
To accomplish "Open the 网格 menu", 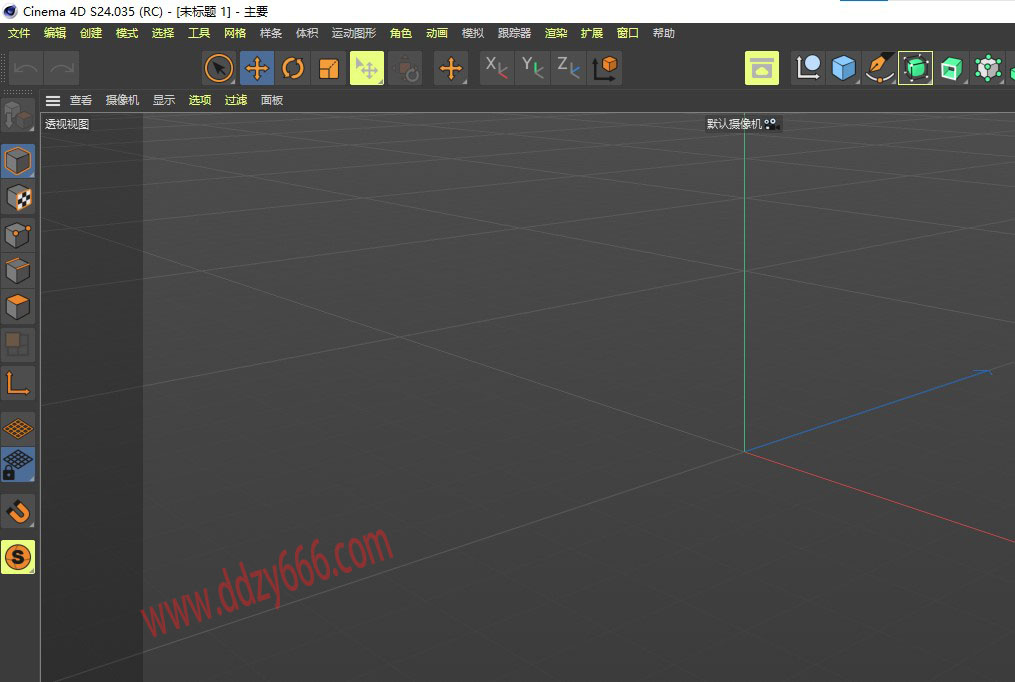I will 235,33.
